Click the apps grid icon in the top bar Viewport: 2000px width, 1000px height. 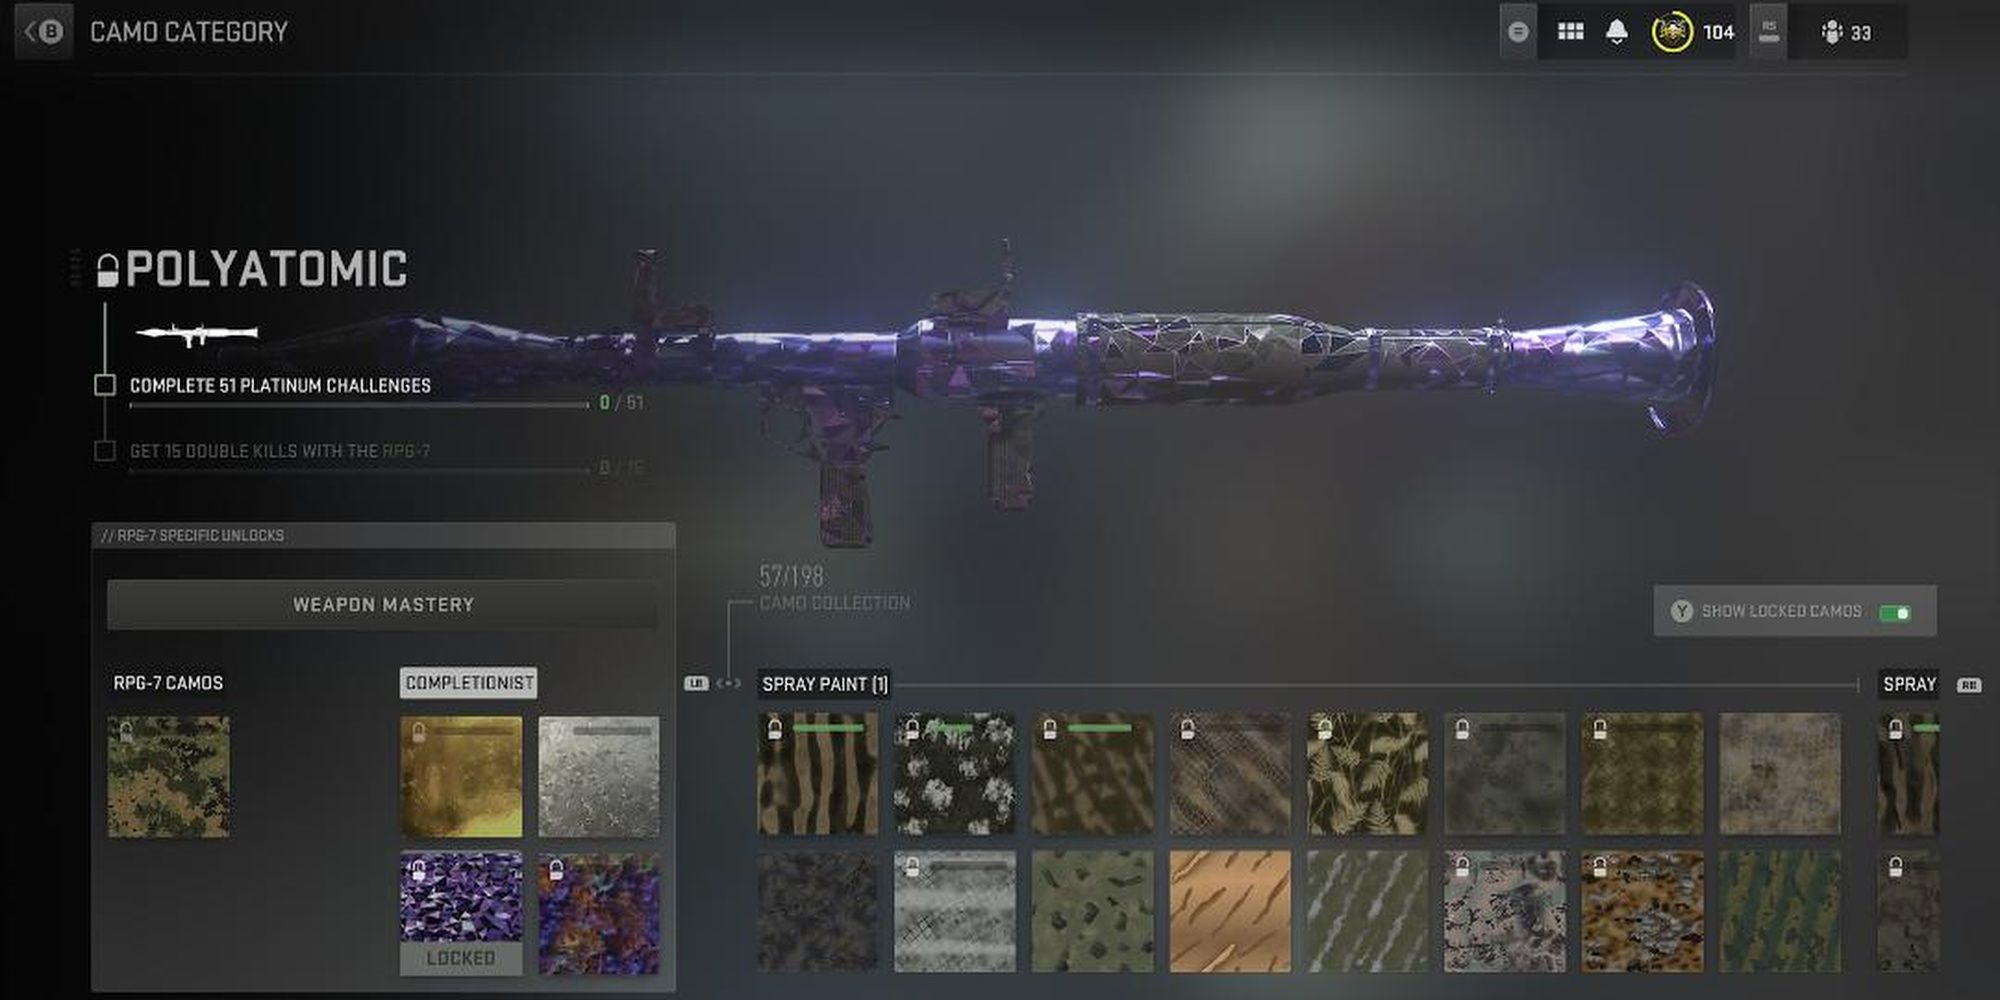pyautogui.click(x=1570, y=30)
